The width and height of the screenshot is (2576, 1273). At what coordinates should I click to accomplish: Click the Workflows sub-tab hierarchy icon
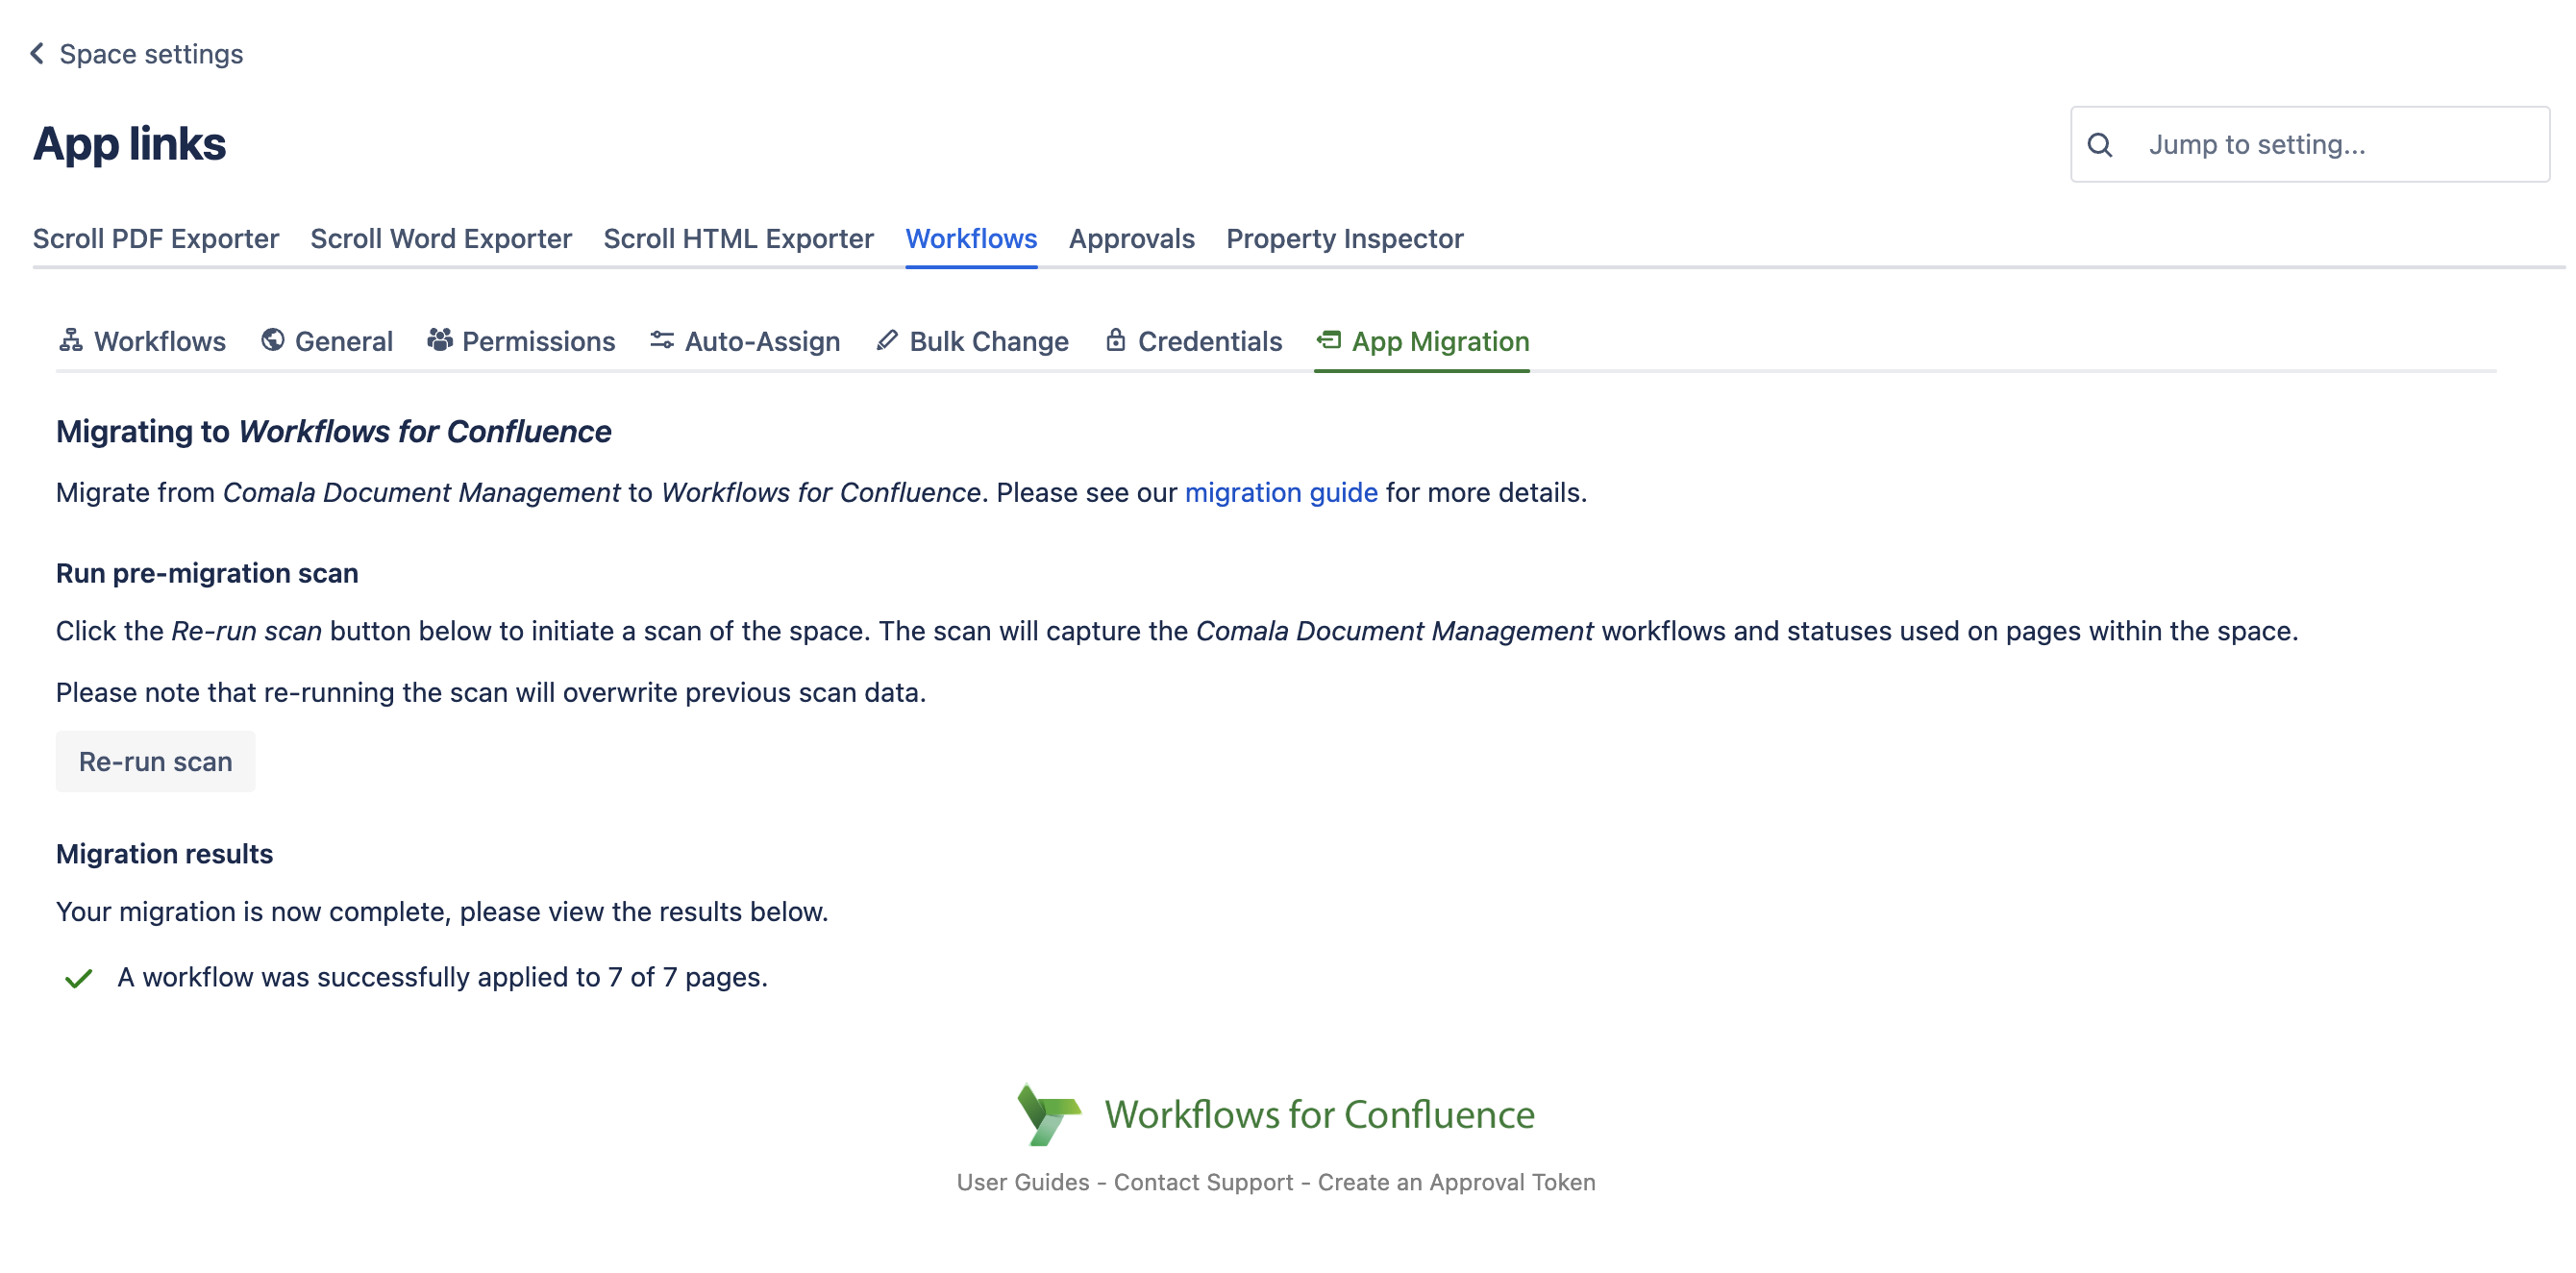point(70,341)
